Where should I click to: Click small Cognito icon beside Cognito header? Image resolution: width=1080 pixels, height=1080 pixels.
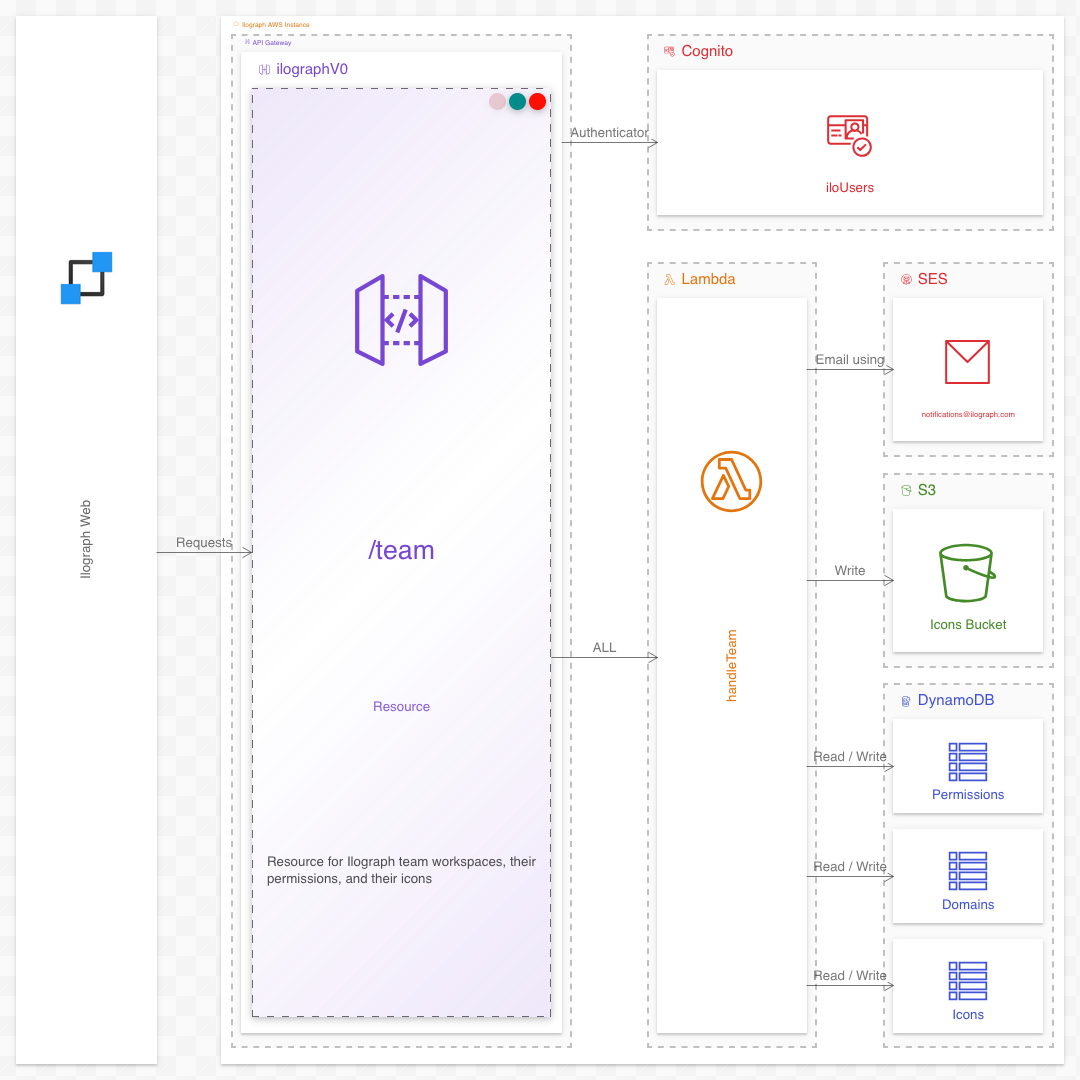click(669, 51)
